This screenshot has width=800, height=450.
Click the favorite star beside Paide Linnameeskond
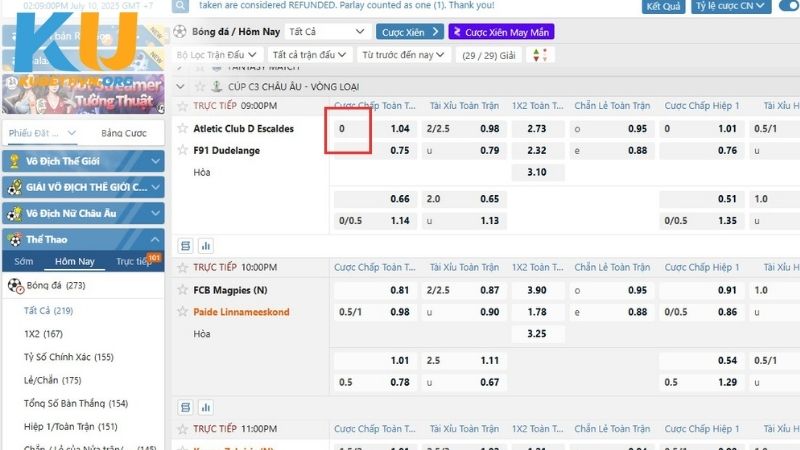click(x=182, y=312)
